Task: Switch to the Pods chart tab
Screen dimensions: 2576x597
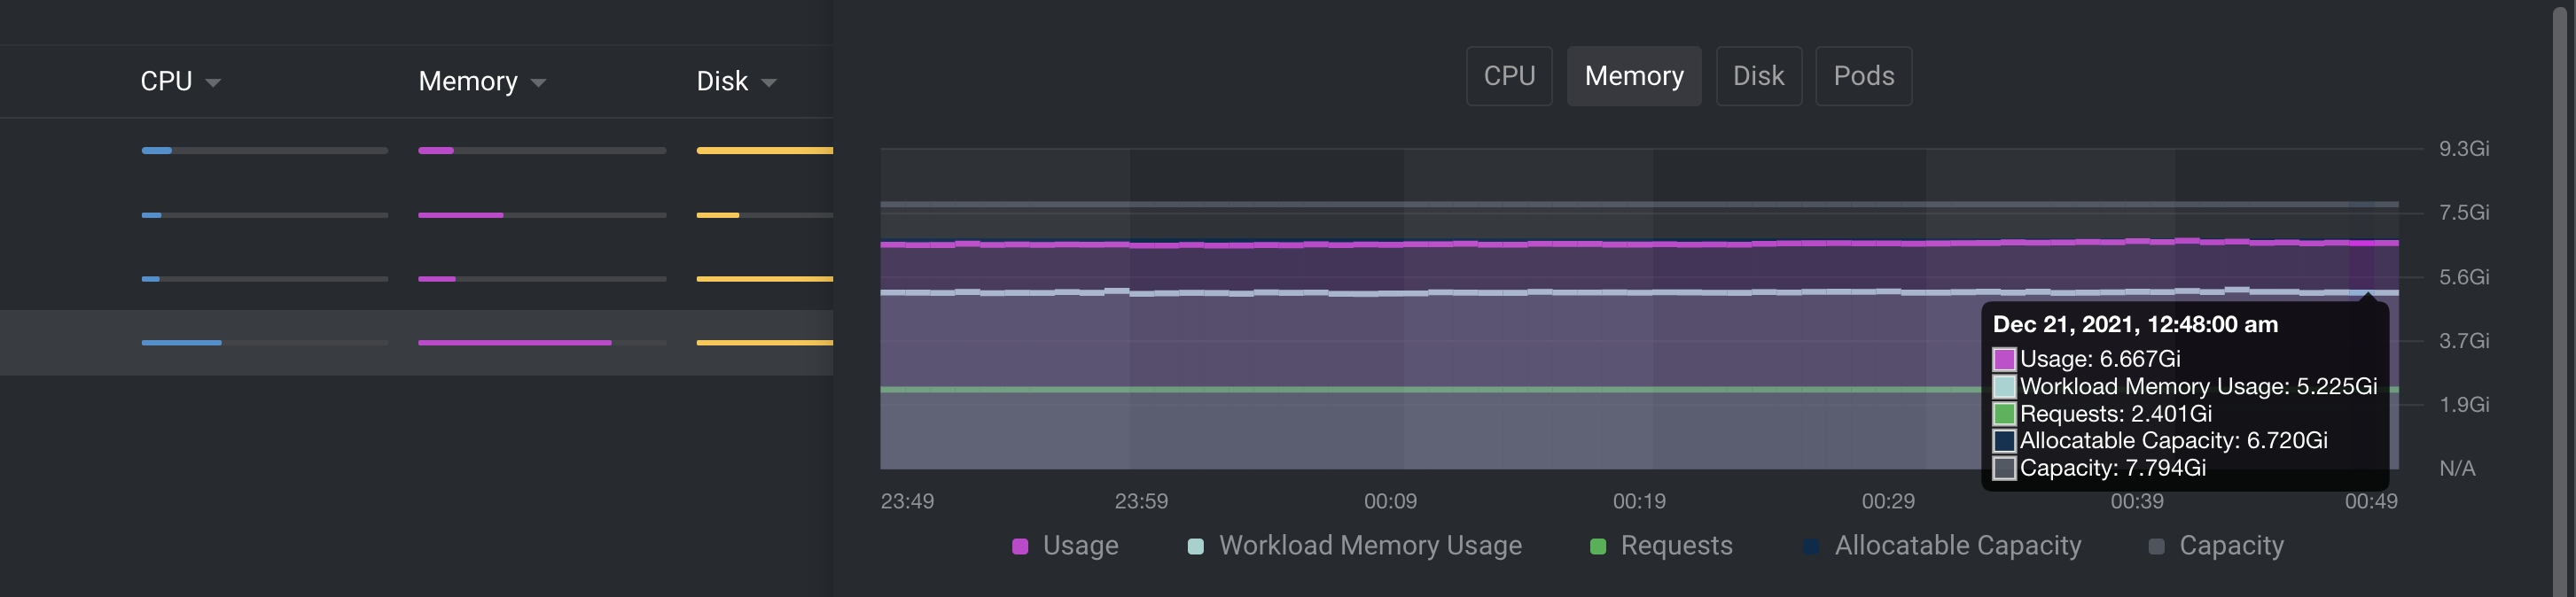Action: tap(1863, 75)
